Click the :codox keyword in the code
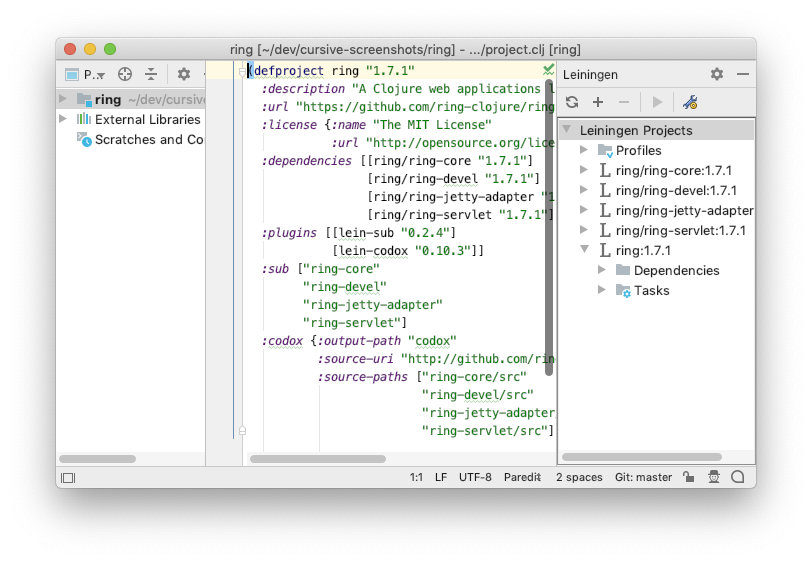812x562 pixels. pos(282,341)
